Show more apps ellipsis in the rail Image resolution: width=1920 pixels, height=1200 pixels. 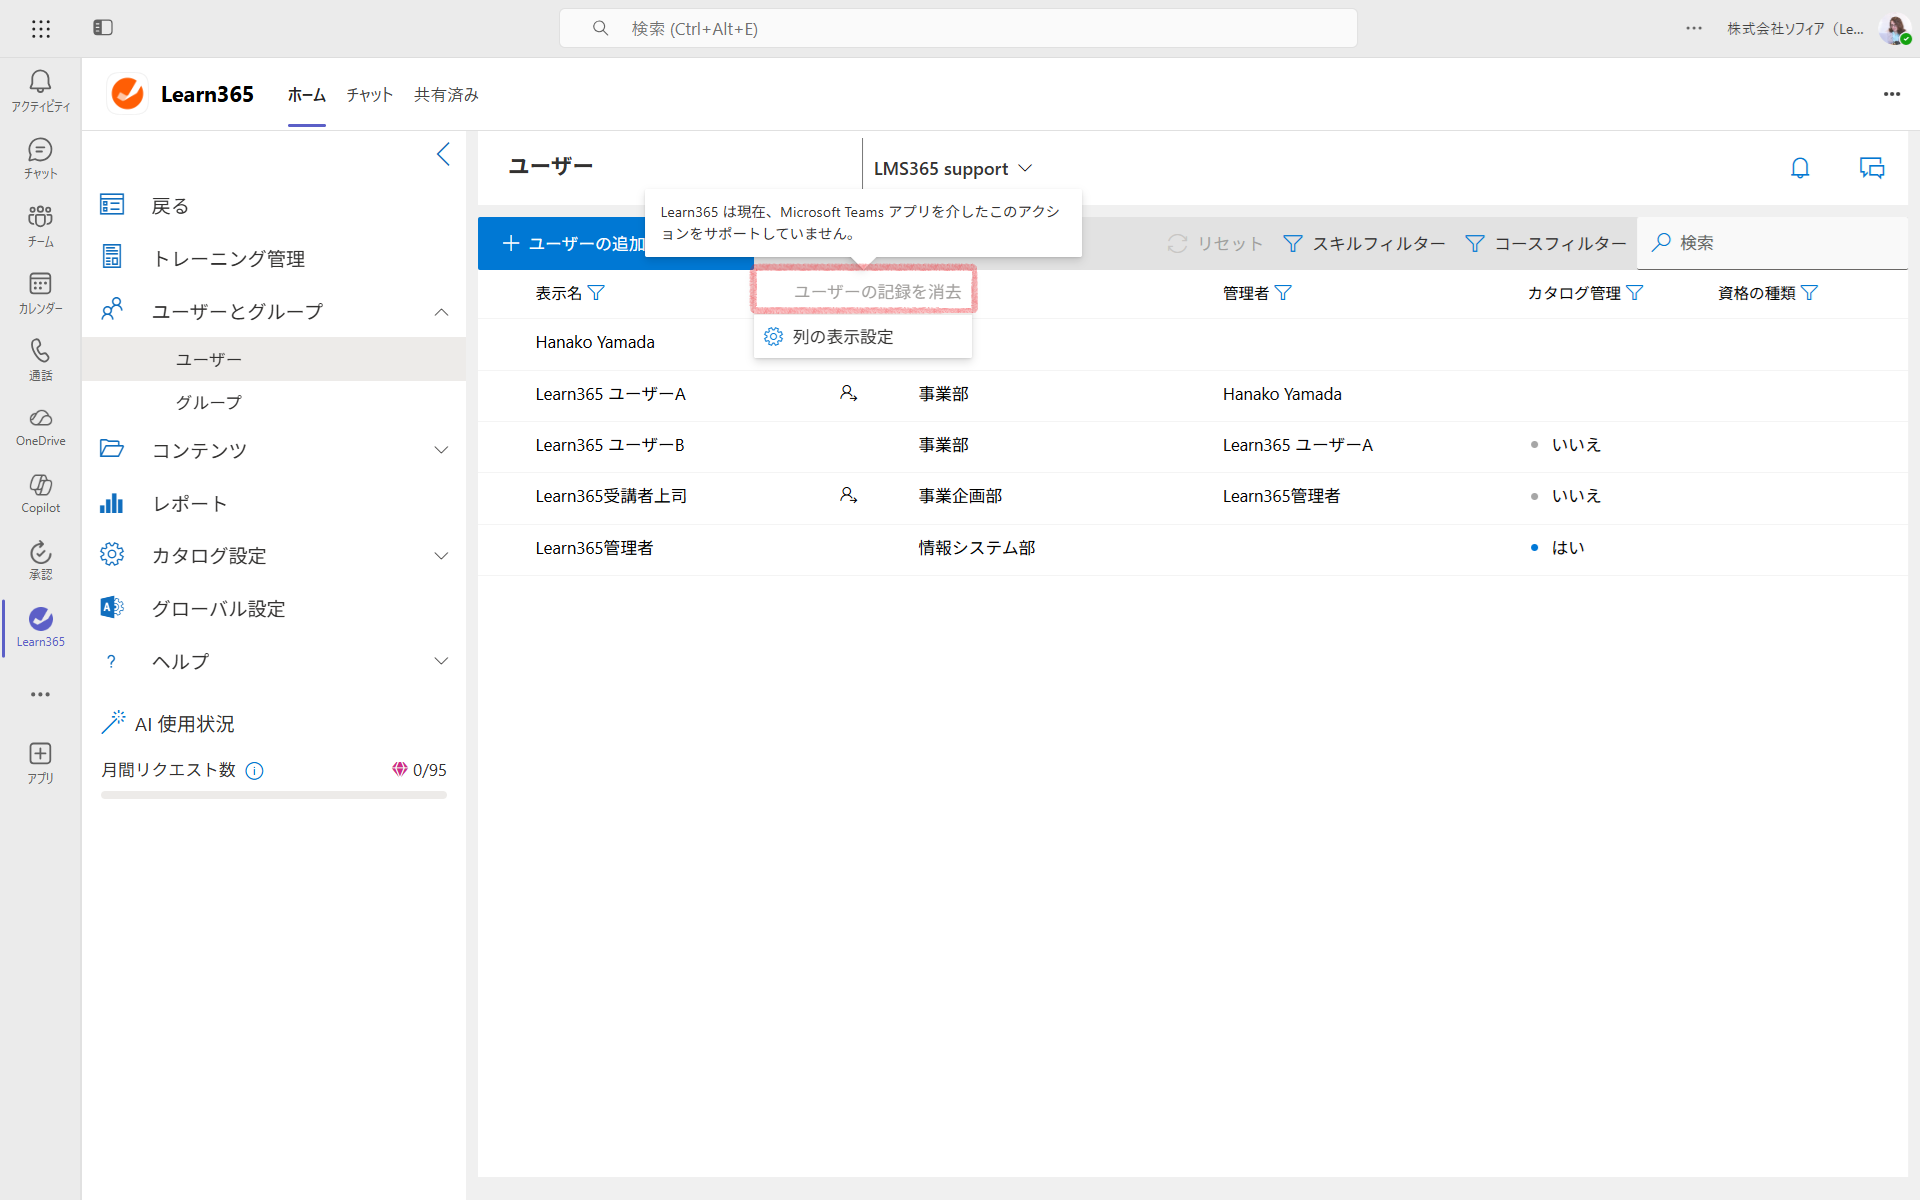pos(41,694)
